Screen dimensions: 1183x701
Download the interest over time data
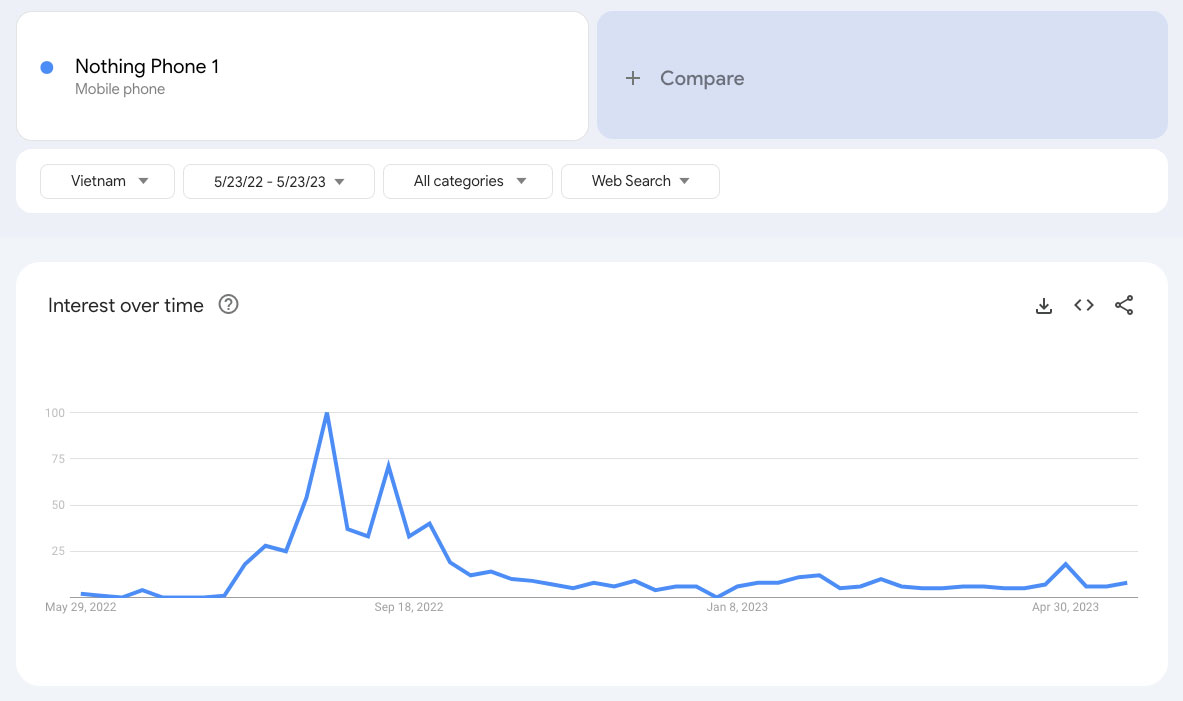(x=1043, y=306)
